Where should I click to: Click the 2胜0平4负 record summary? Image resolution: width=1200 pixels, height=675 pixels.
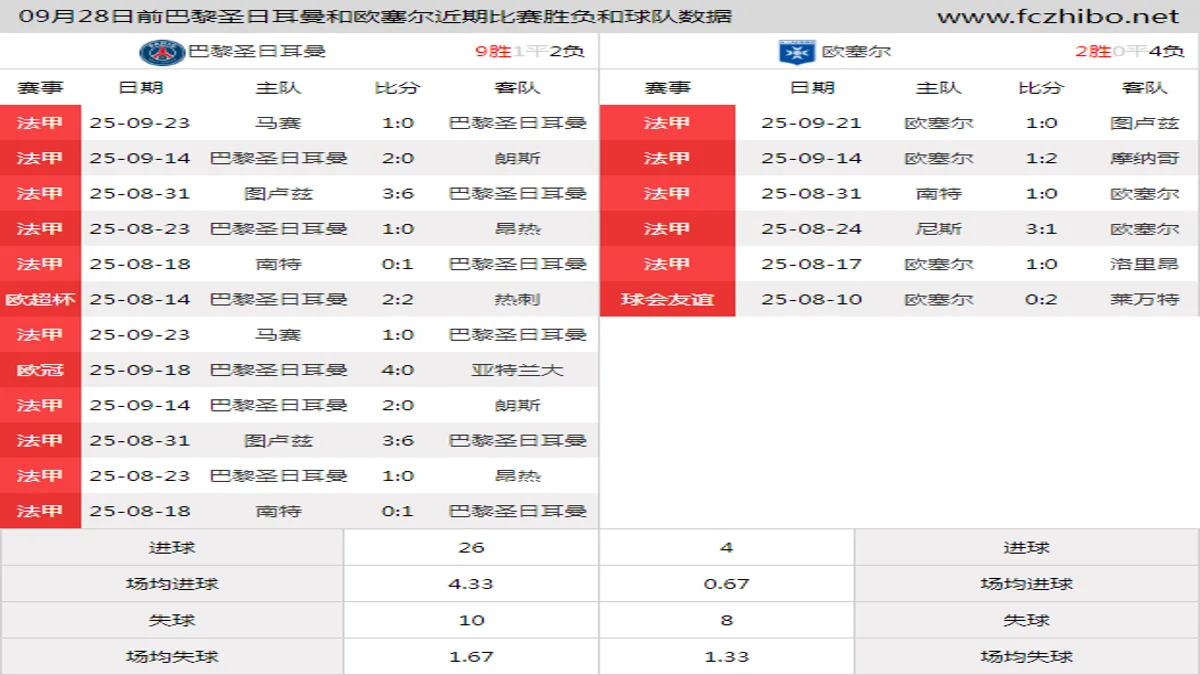(1130, 51)
